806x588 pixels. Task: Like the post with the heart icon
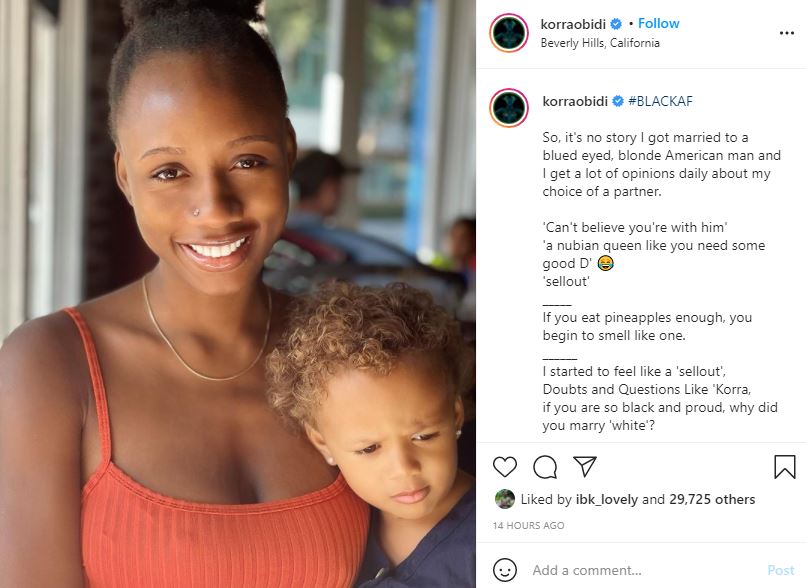505,467
